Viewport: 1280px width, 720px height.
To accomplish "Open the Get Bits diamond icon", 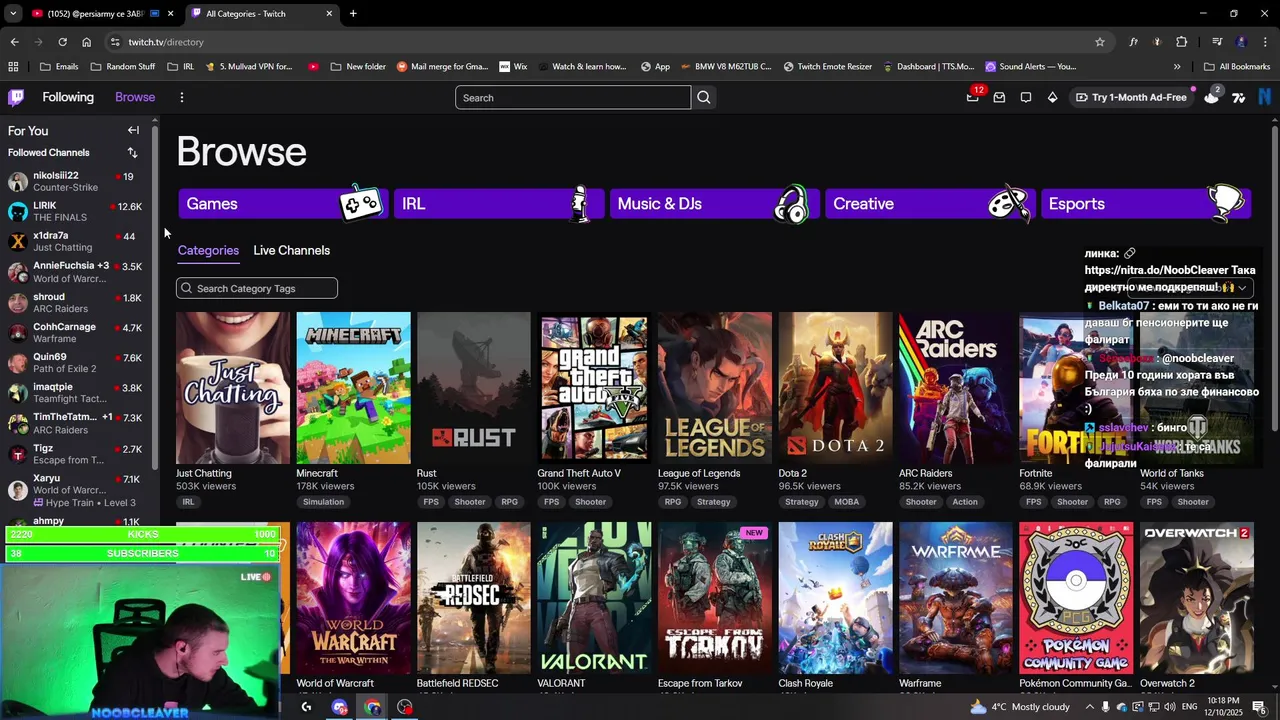I will click(1052, 97).
